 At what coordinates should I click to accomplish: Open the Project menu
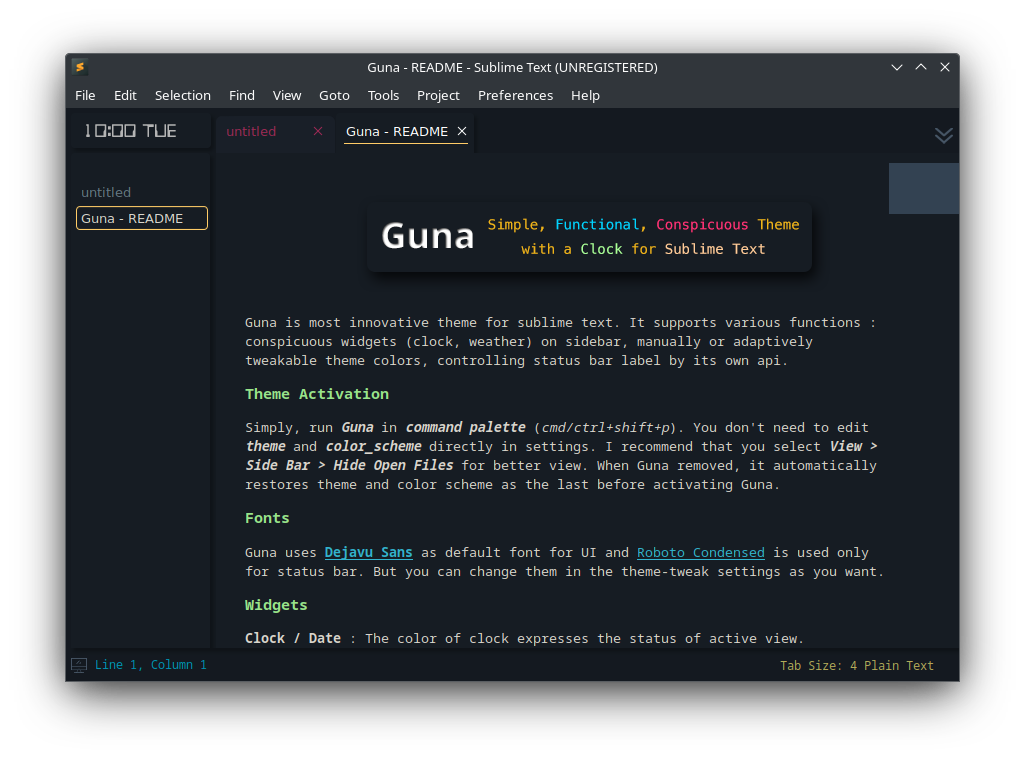(438, 95)
